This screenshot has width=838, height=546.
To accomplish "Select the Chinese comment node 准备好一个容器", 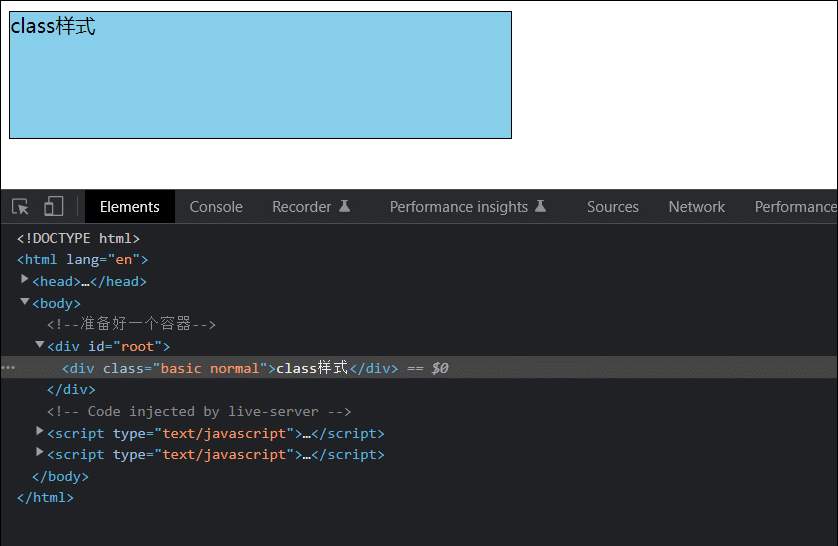I will click(131, 324).
